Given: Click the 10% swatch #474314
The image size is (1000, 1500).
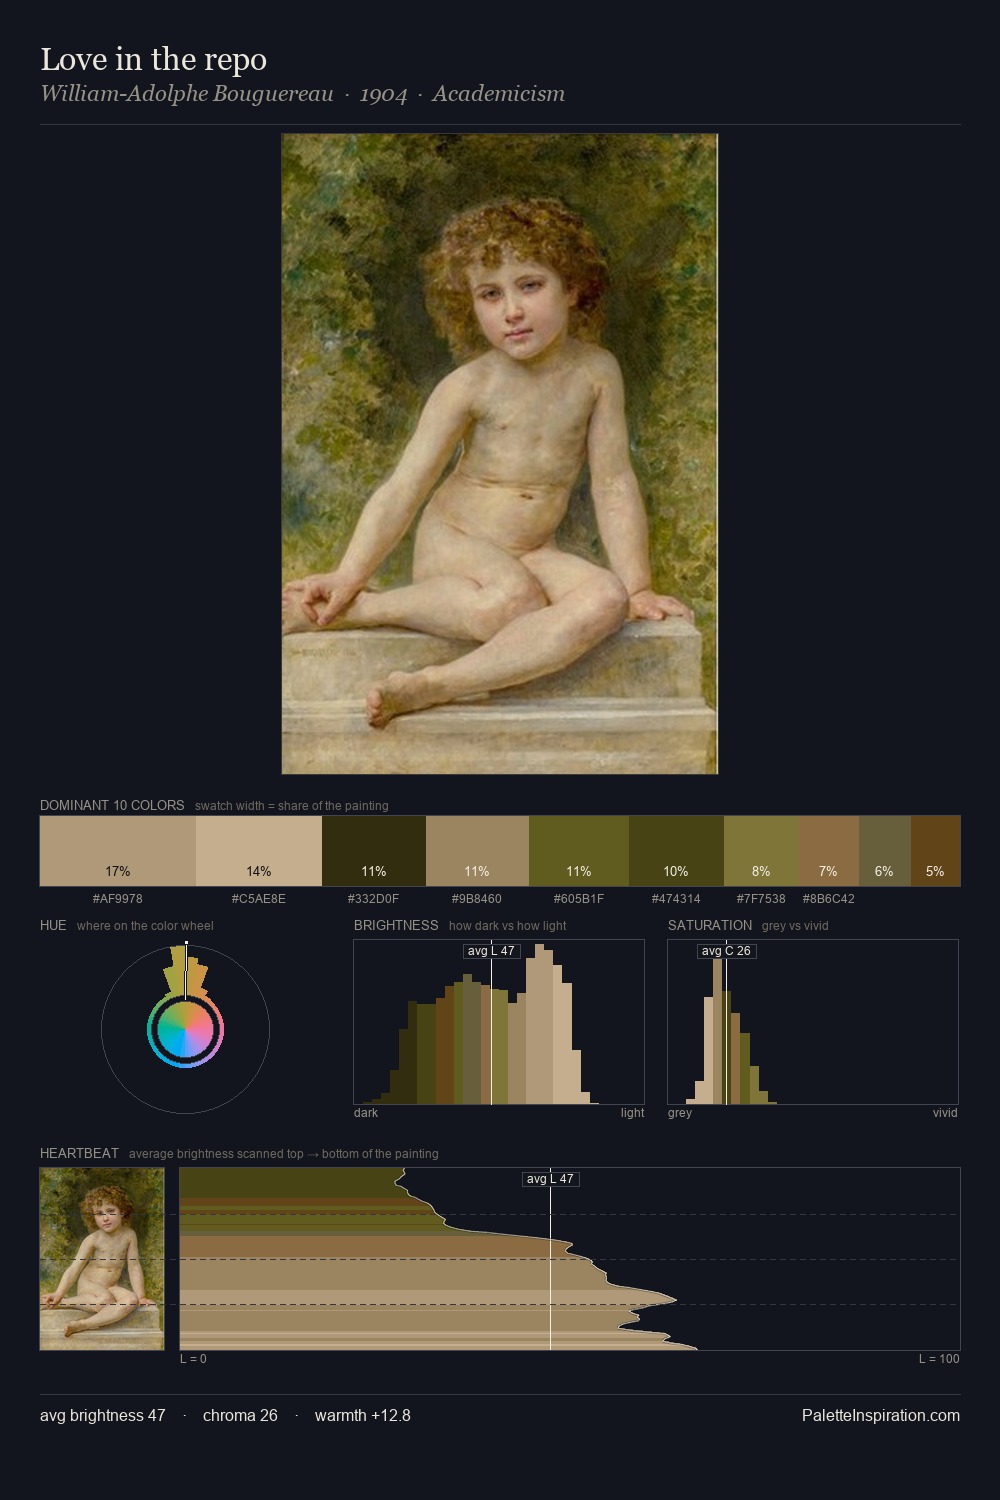Looking at the screenshot, I should 676,851.
